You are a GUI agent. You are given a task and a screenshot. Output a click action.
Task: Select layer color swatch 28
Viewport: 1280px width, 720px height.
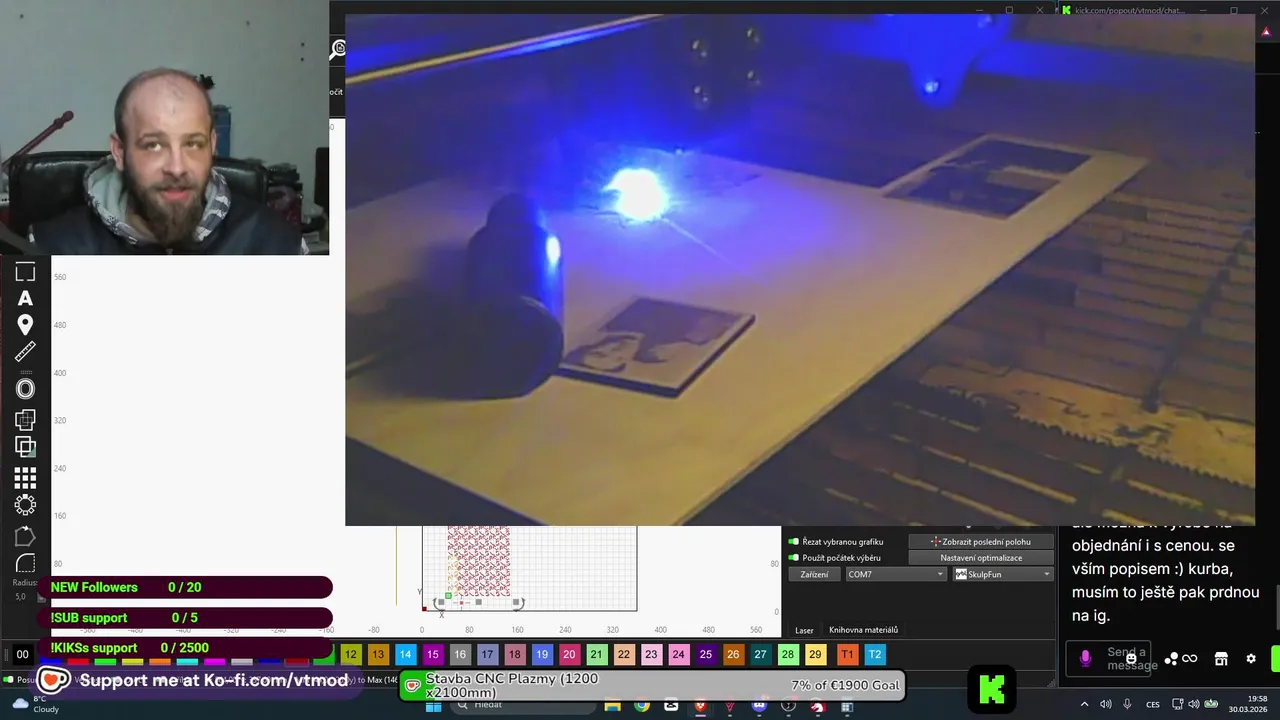click(788, 655)
